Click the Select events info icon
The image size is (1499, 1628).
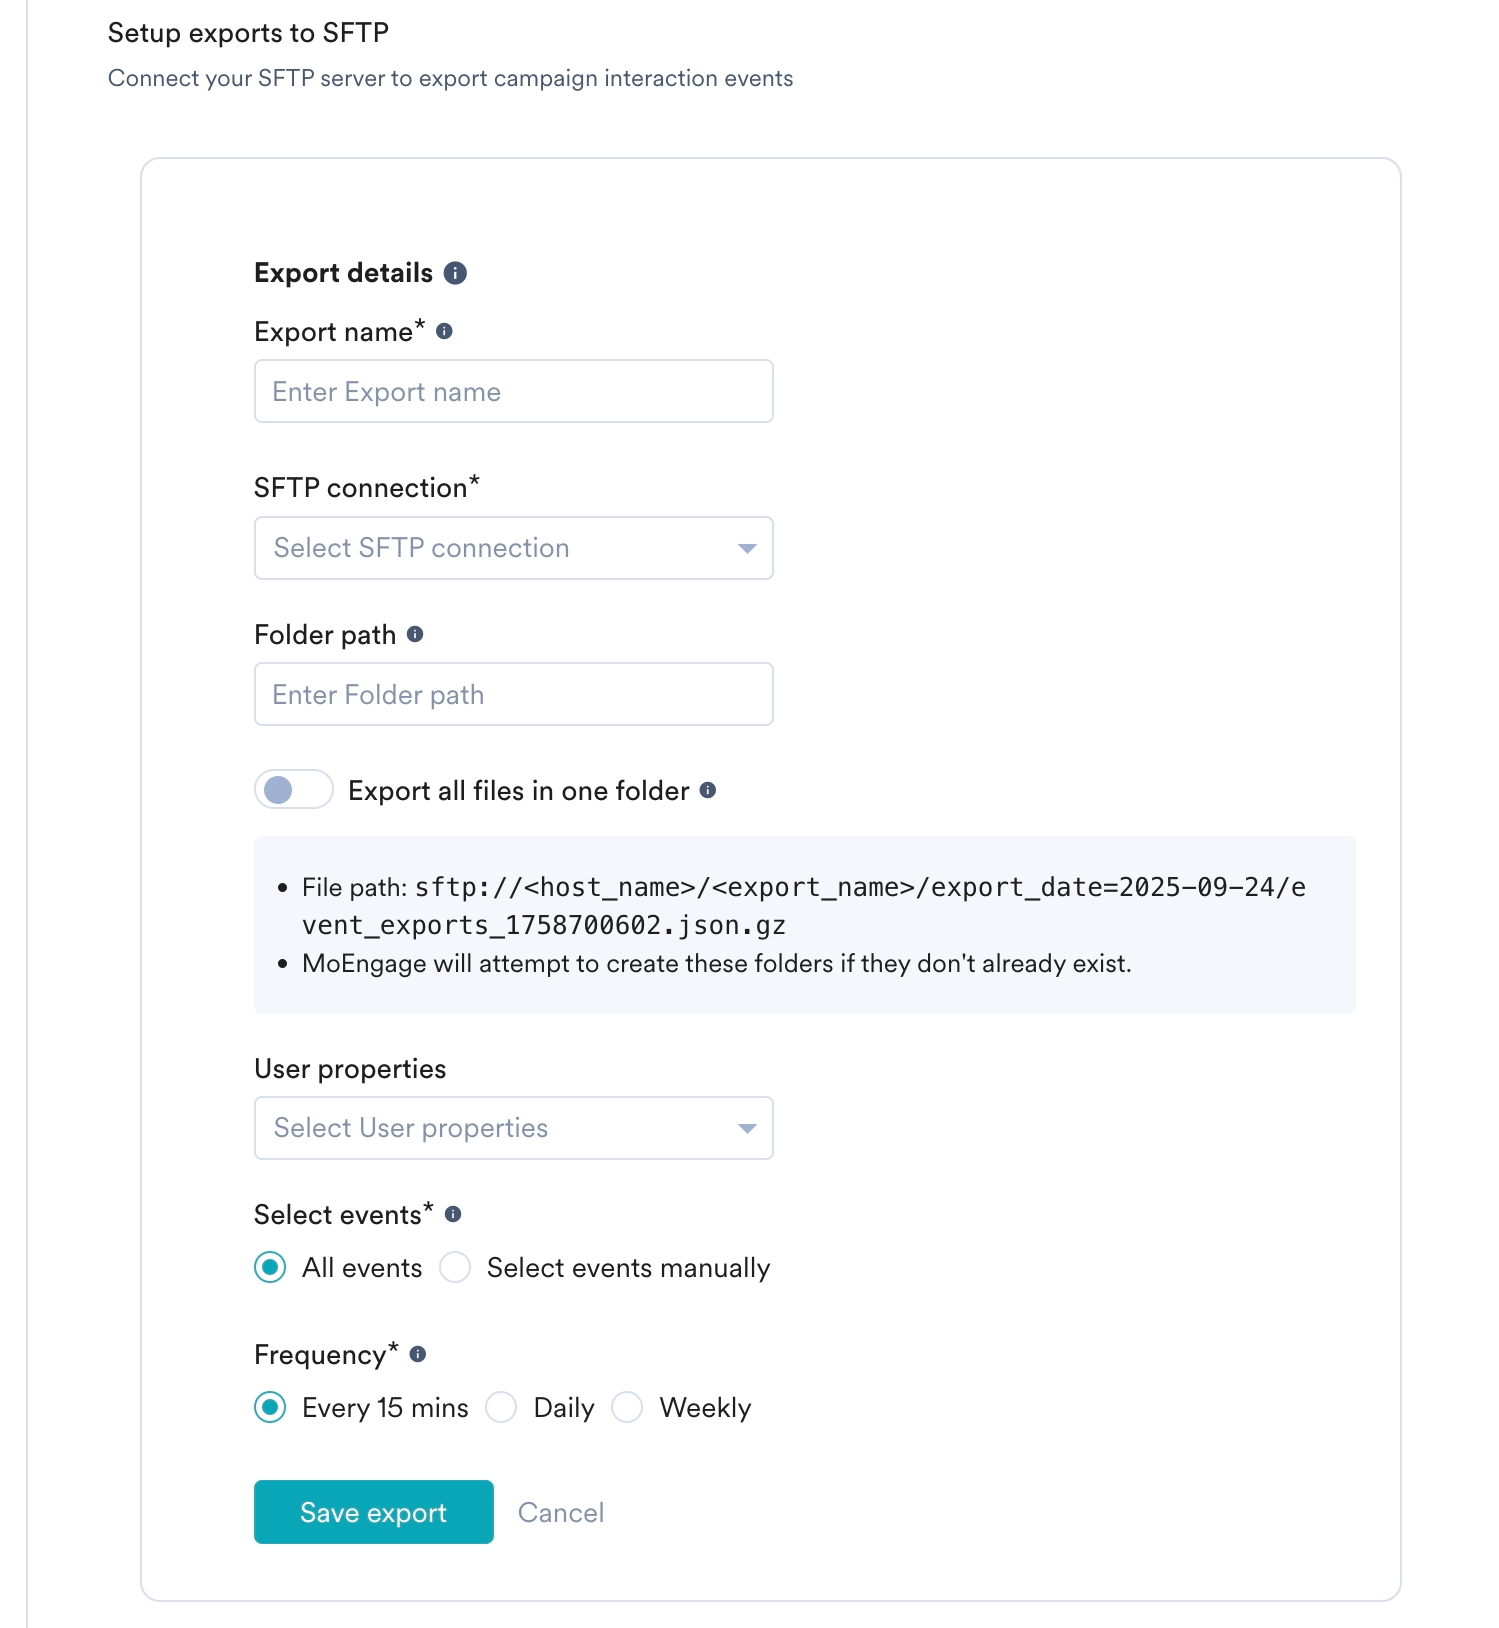tap(455, 1214)
